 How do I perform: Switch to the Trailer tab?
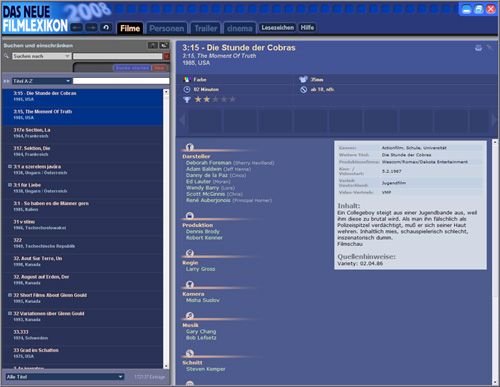(206, 29)
